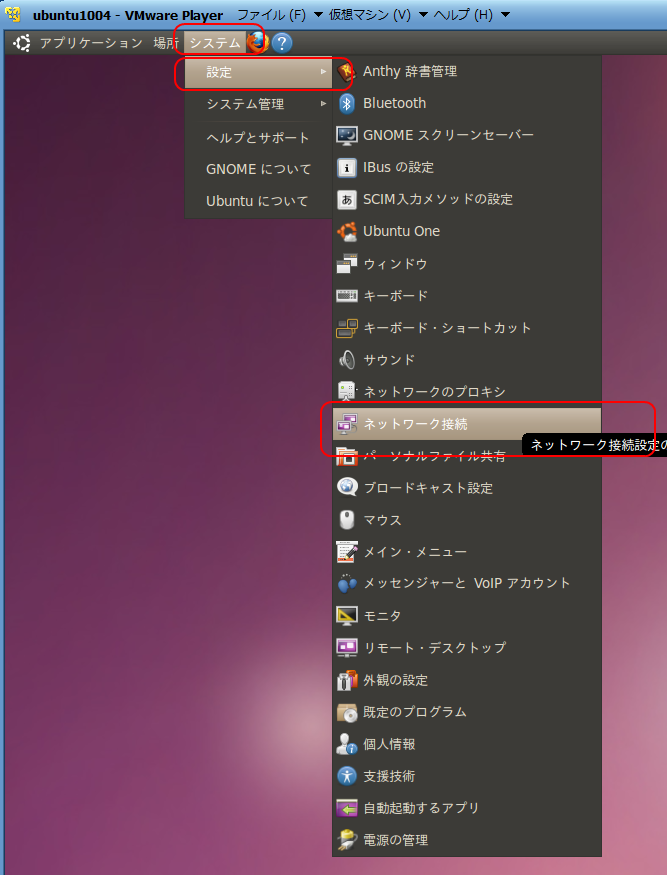Viewport: 667px width, 875px height.
Task: Click the IBus settings icon
Action: 347,167
